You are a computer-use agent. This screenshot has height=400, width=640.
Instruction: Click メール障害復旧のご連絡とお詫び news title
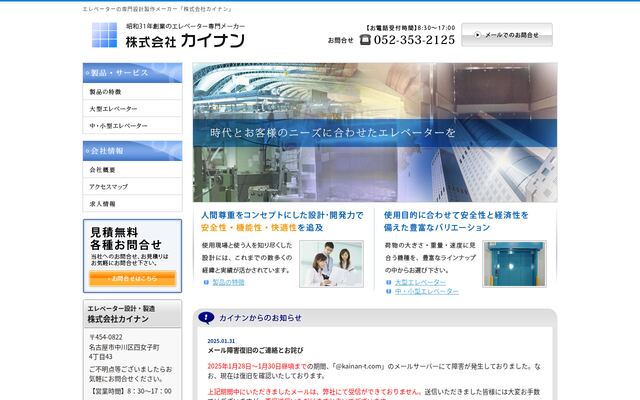pos(256,350)
